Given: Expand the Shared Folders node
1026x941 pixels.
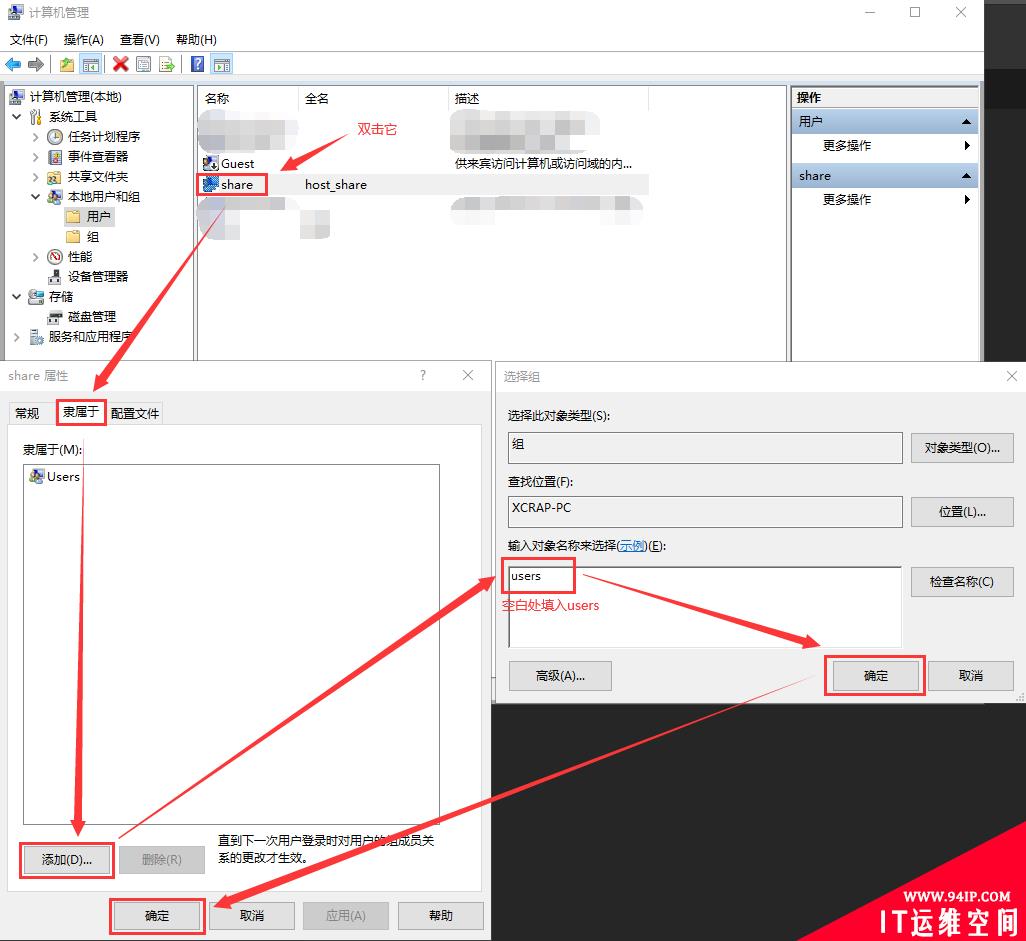Looking at the screenshot, I should 35,177.
